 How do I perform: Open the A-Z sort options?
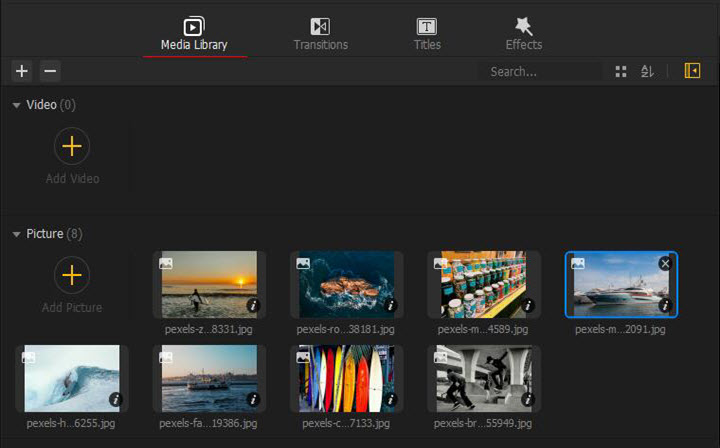[x=647, y=71]
